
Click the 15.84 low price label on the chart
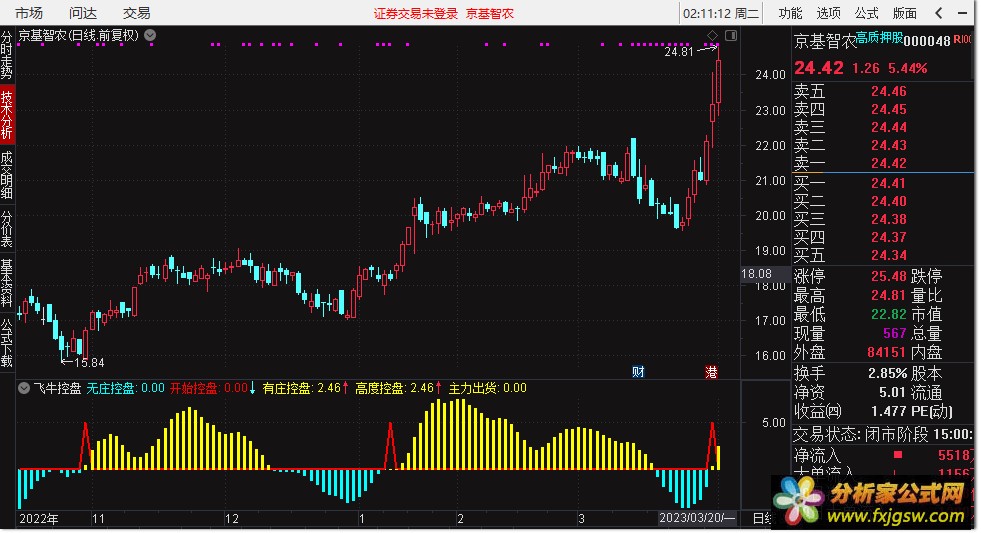click(89, 363)
